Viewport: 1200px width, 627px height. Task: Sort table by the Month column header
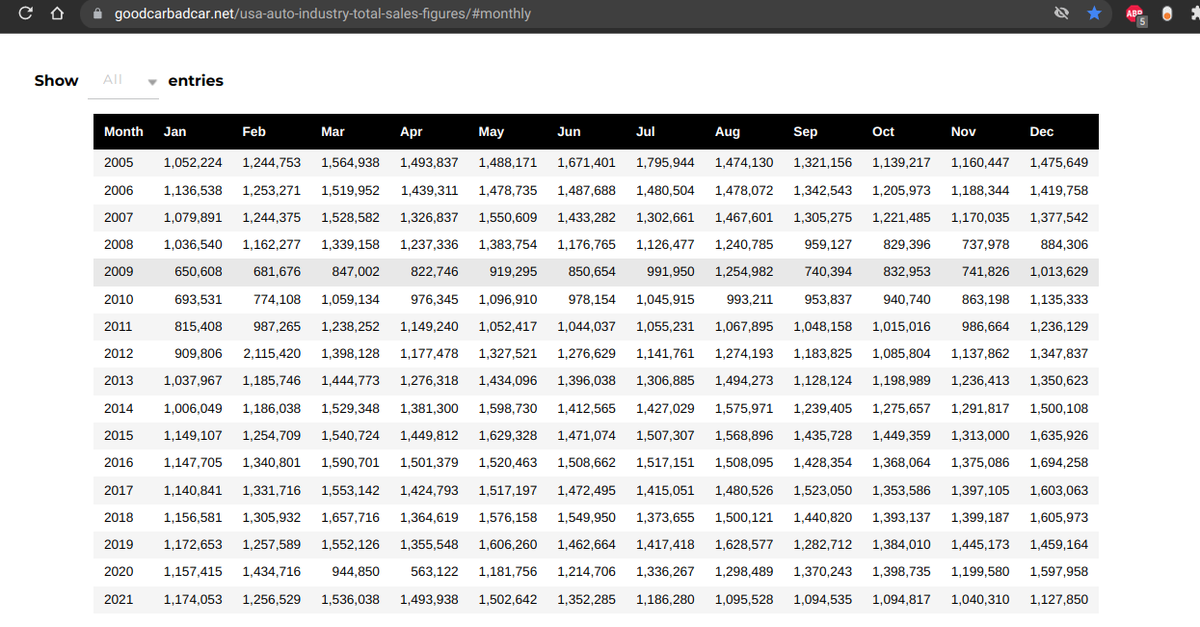124,131
